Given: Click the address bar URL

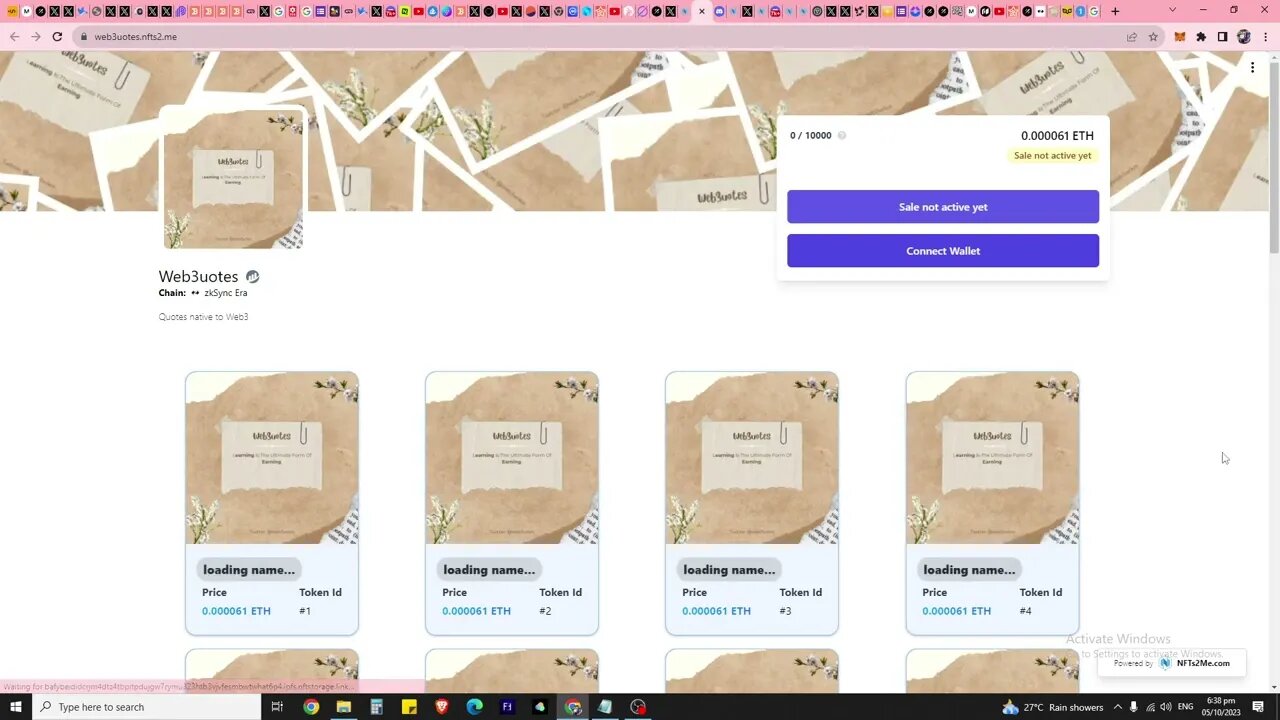Looking at the screenshot, I should 136,37.
